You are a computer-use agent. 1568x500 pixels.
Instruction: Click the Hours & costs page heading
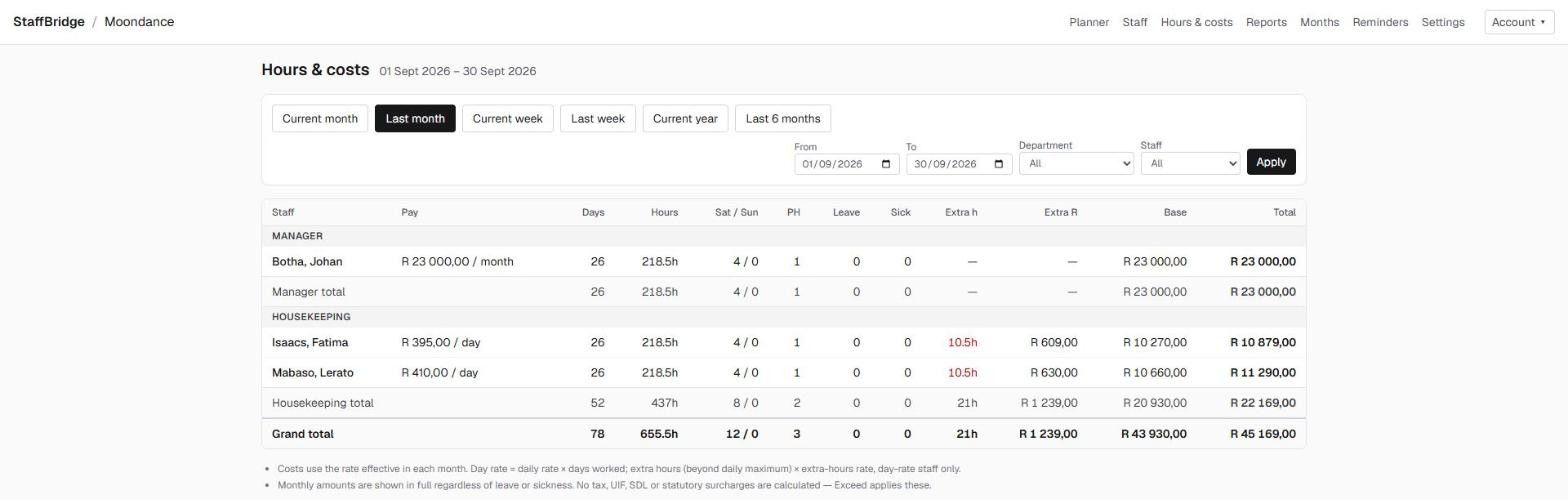(x=315, y=70)
